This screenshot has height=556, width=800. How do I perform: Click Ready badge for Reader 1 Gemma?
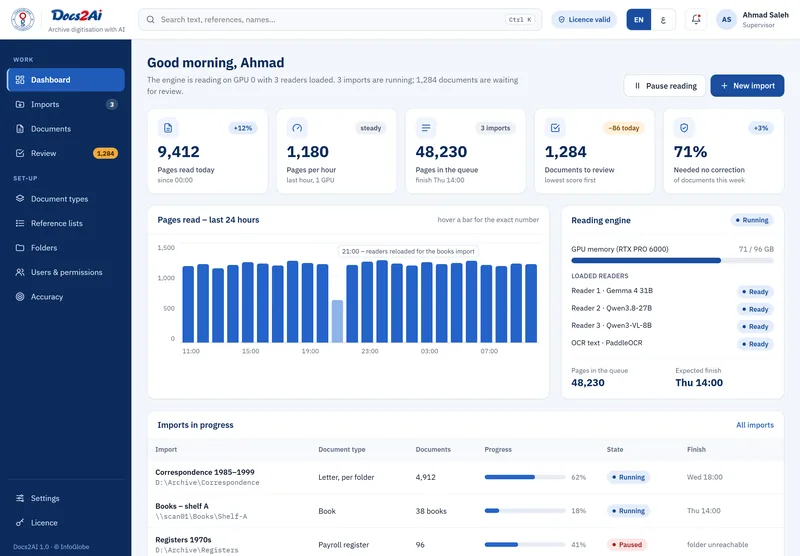(x=755, y=292)
